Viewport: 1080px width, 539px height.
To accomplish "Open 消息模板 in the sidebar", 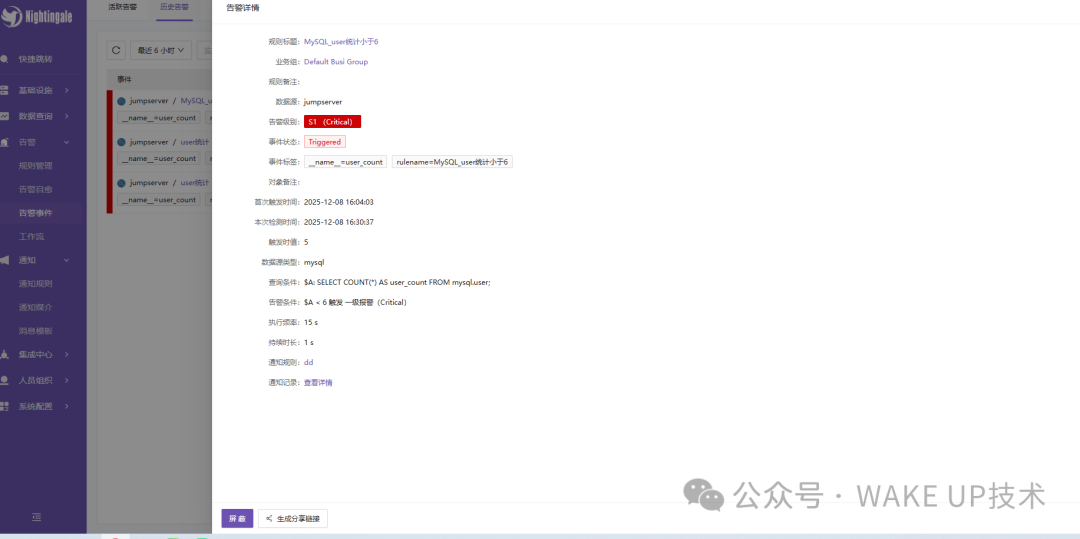I will point(35,330).
